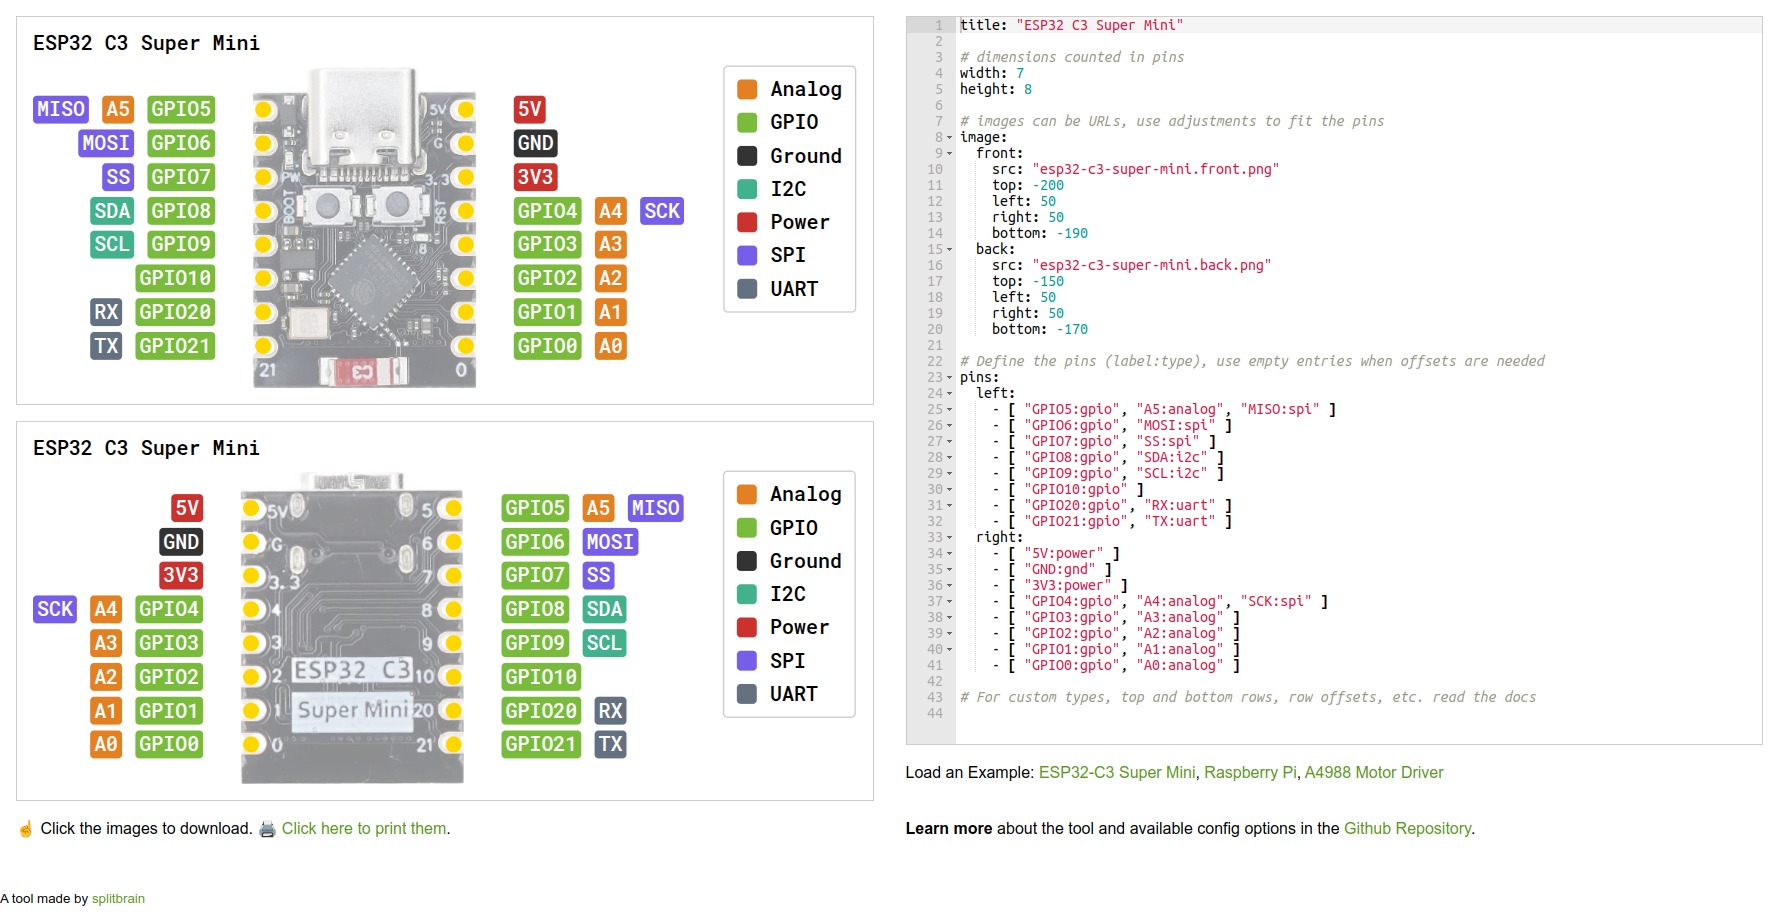Click the GPIO2 label in the front pinout
Image resolution: width=1779 pixels, height=918 pixels.
[x=547, y=278]
